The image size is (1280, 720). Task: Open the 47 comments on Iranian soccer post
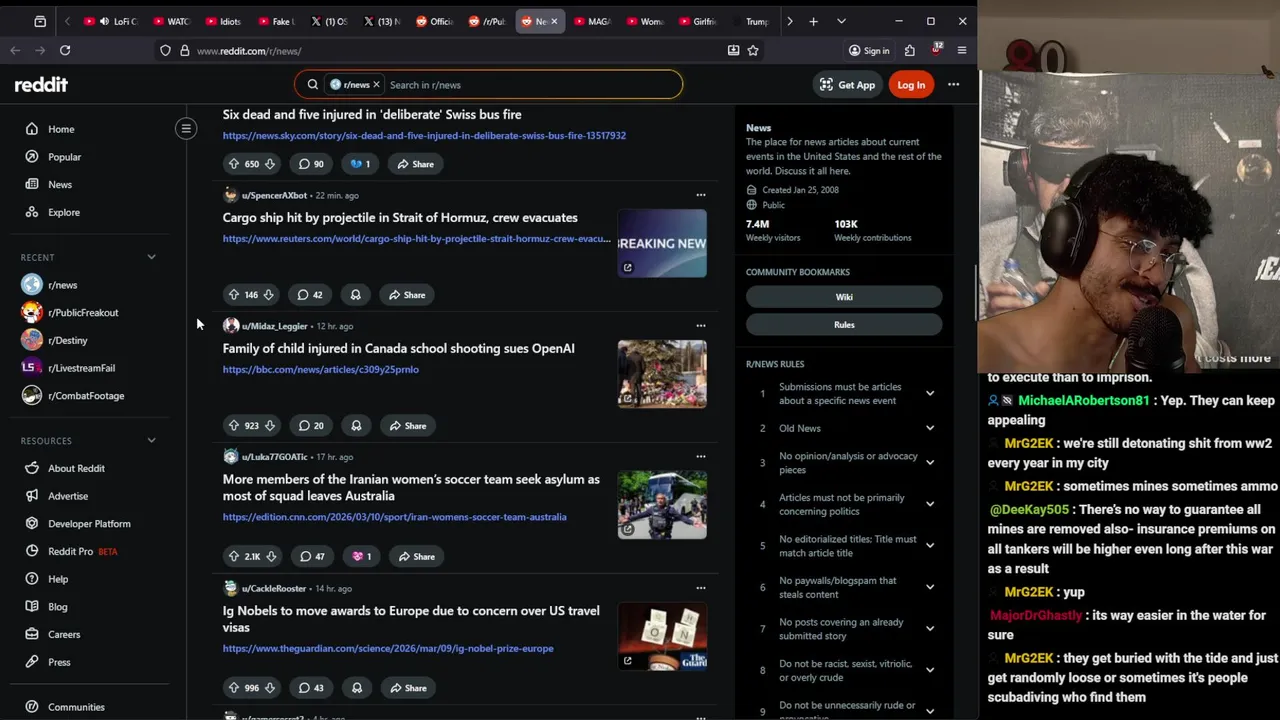[312, 557]
